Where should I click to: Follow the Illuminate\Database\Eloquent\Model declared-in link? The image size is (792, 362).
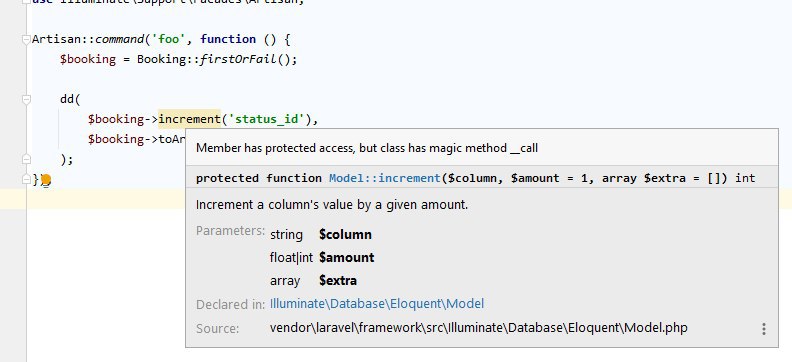tap(377, 304)
